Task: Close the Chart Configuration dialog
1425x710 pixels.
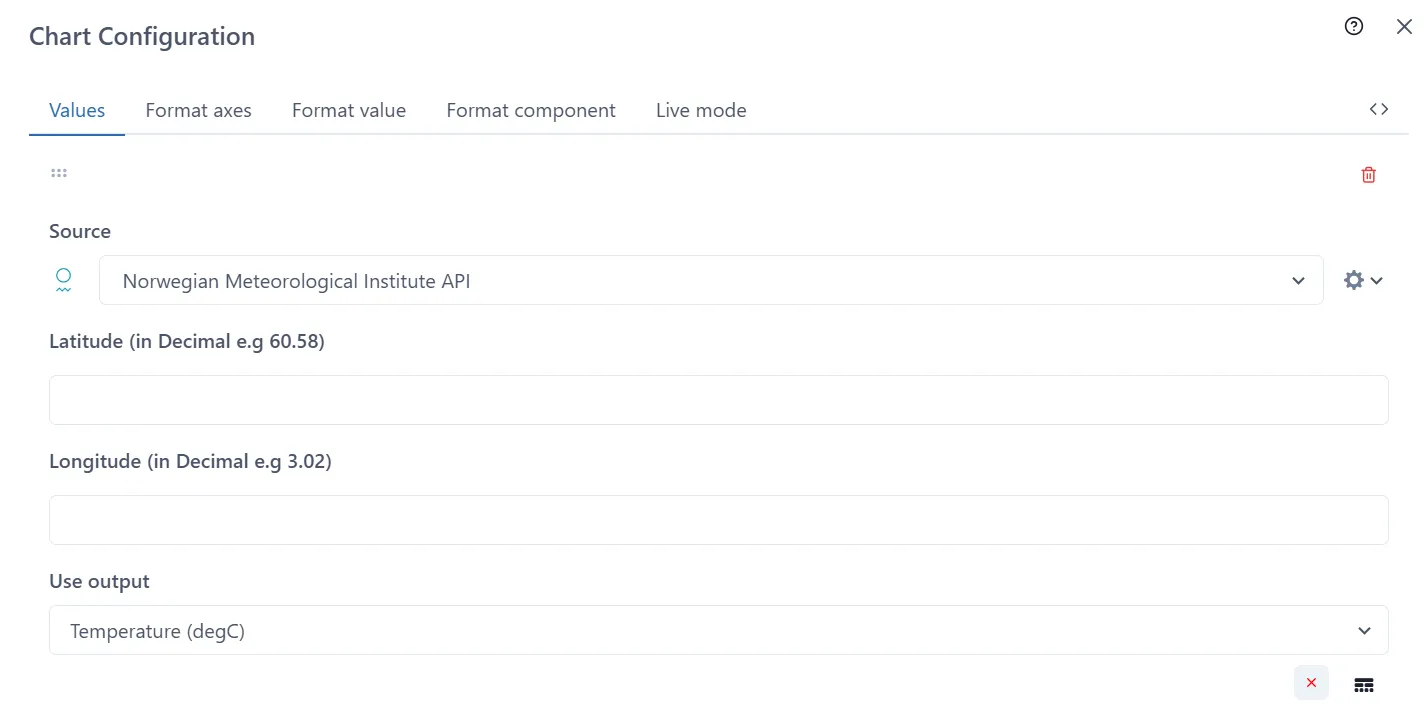Action: [x=1404, y=26]
